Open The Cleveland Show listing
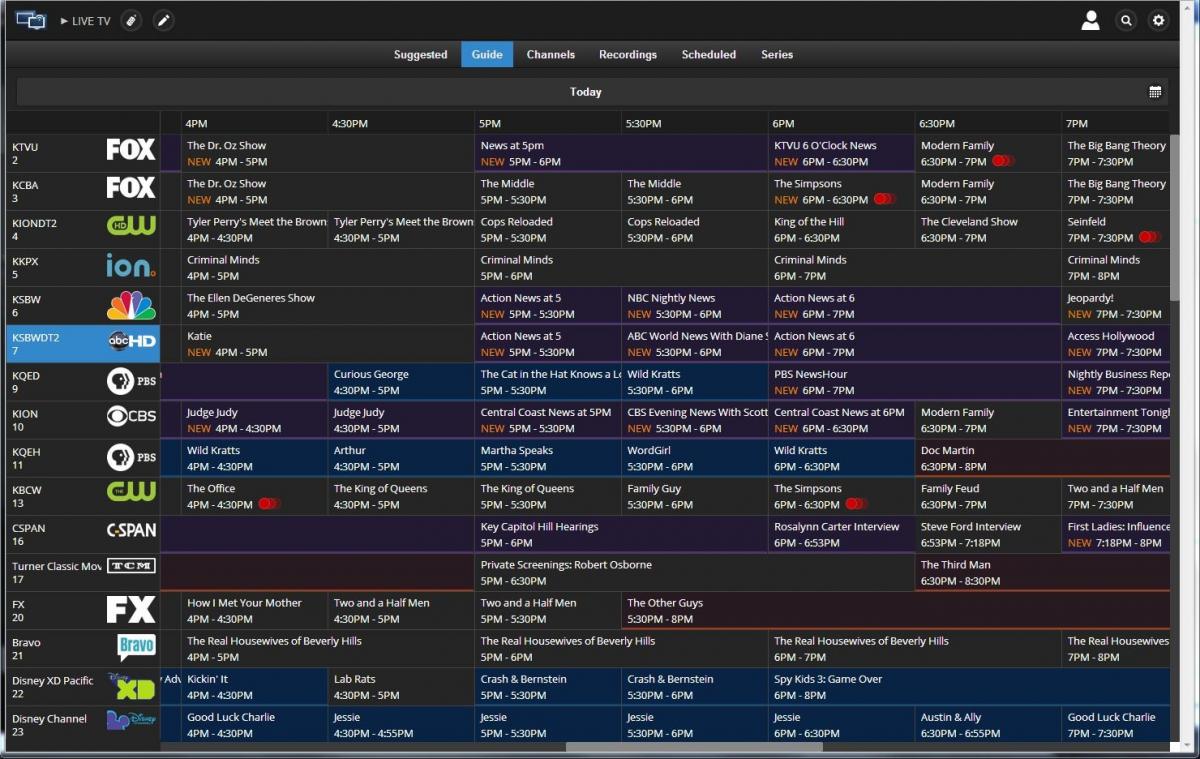 coord(988,230)
